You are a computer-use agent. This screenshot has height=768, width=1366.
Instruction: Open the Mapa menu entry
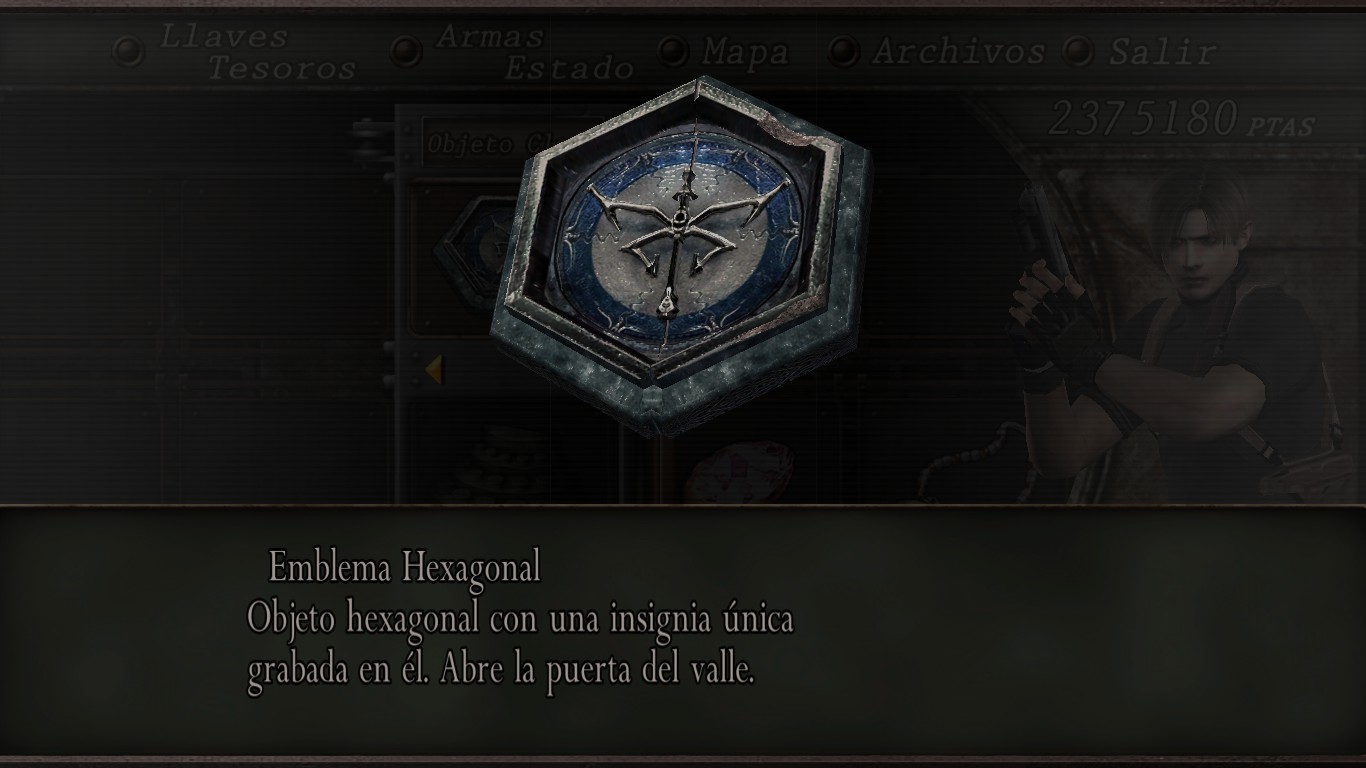(x=745, y=52)
